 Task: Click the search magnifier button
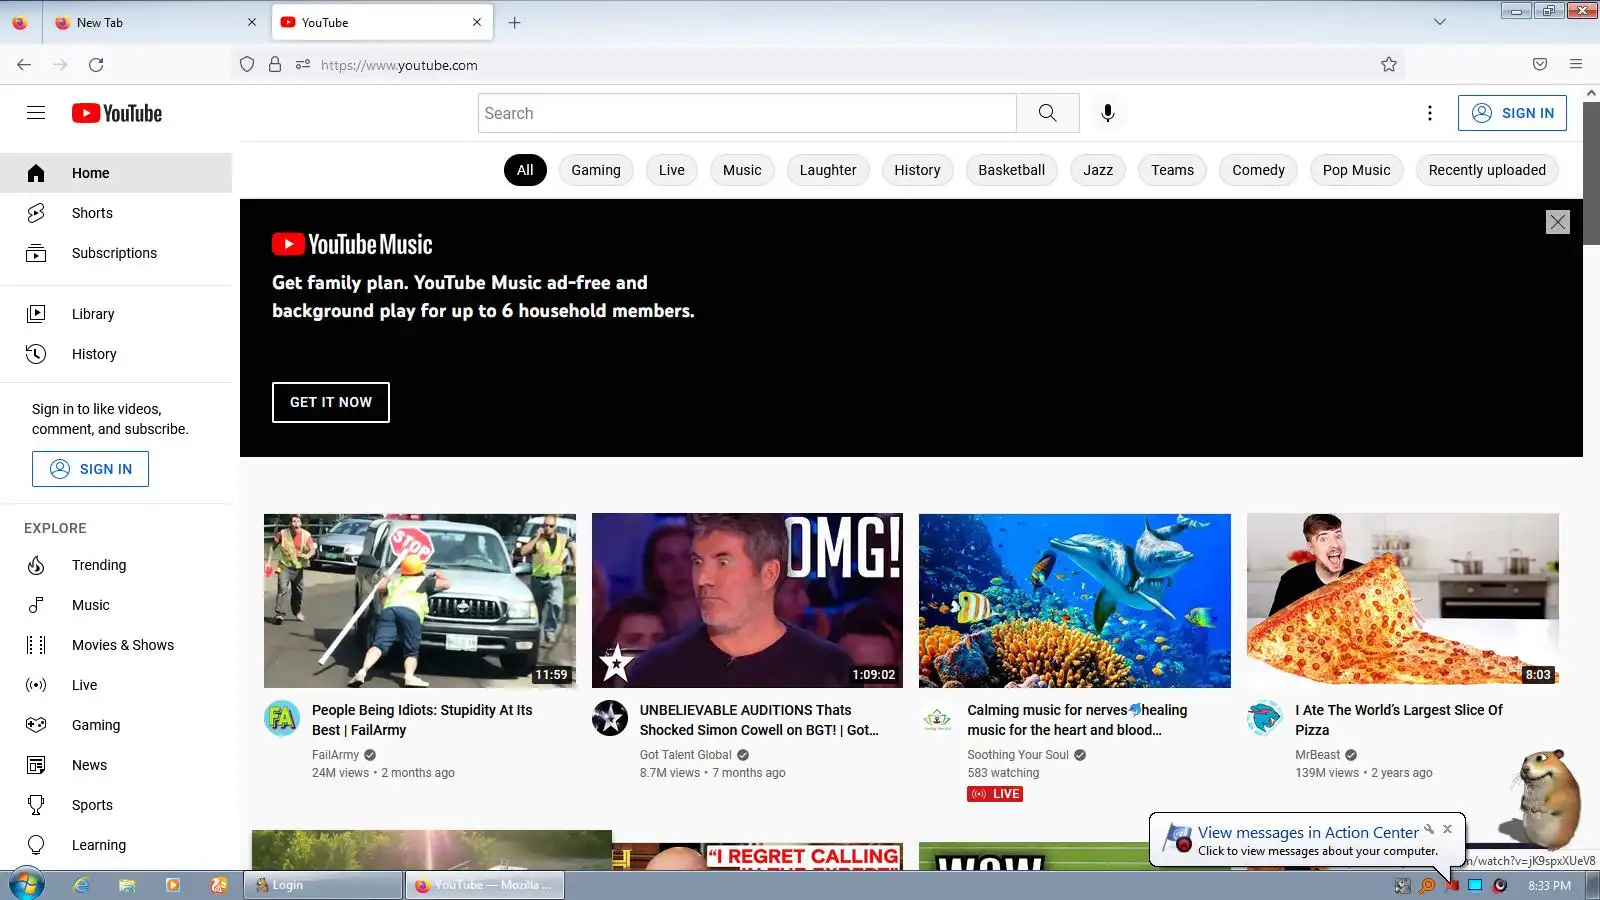1047,113
